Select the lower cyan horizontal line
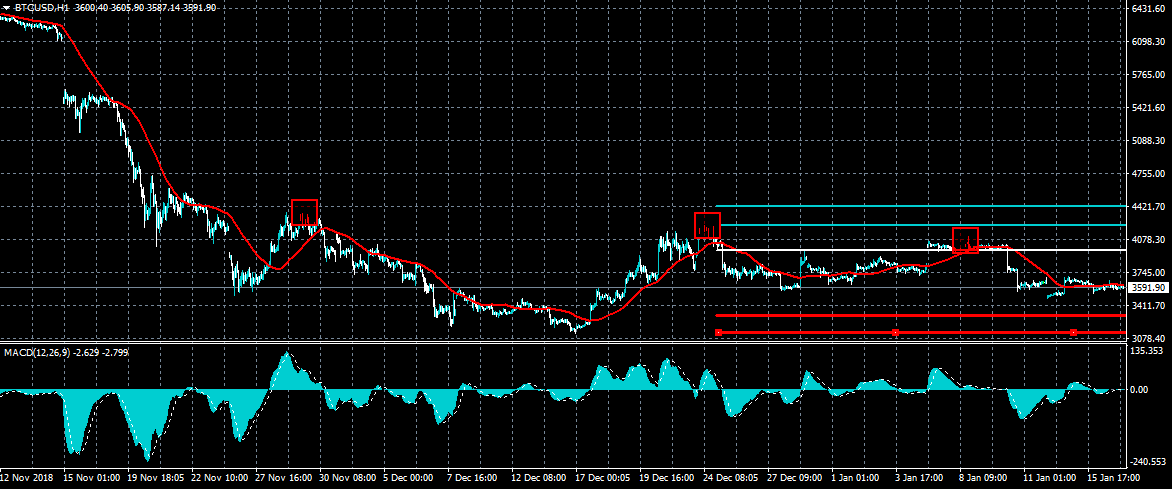Screen dimensions: 1172x489 point(922,224)
